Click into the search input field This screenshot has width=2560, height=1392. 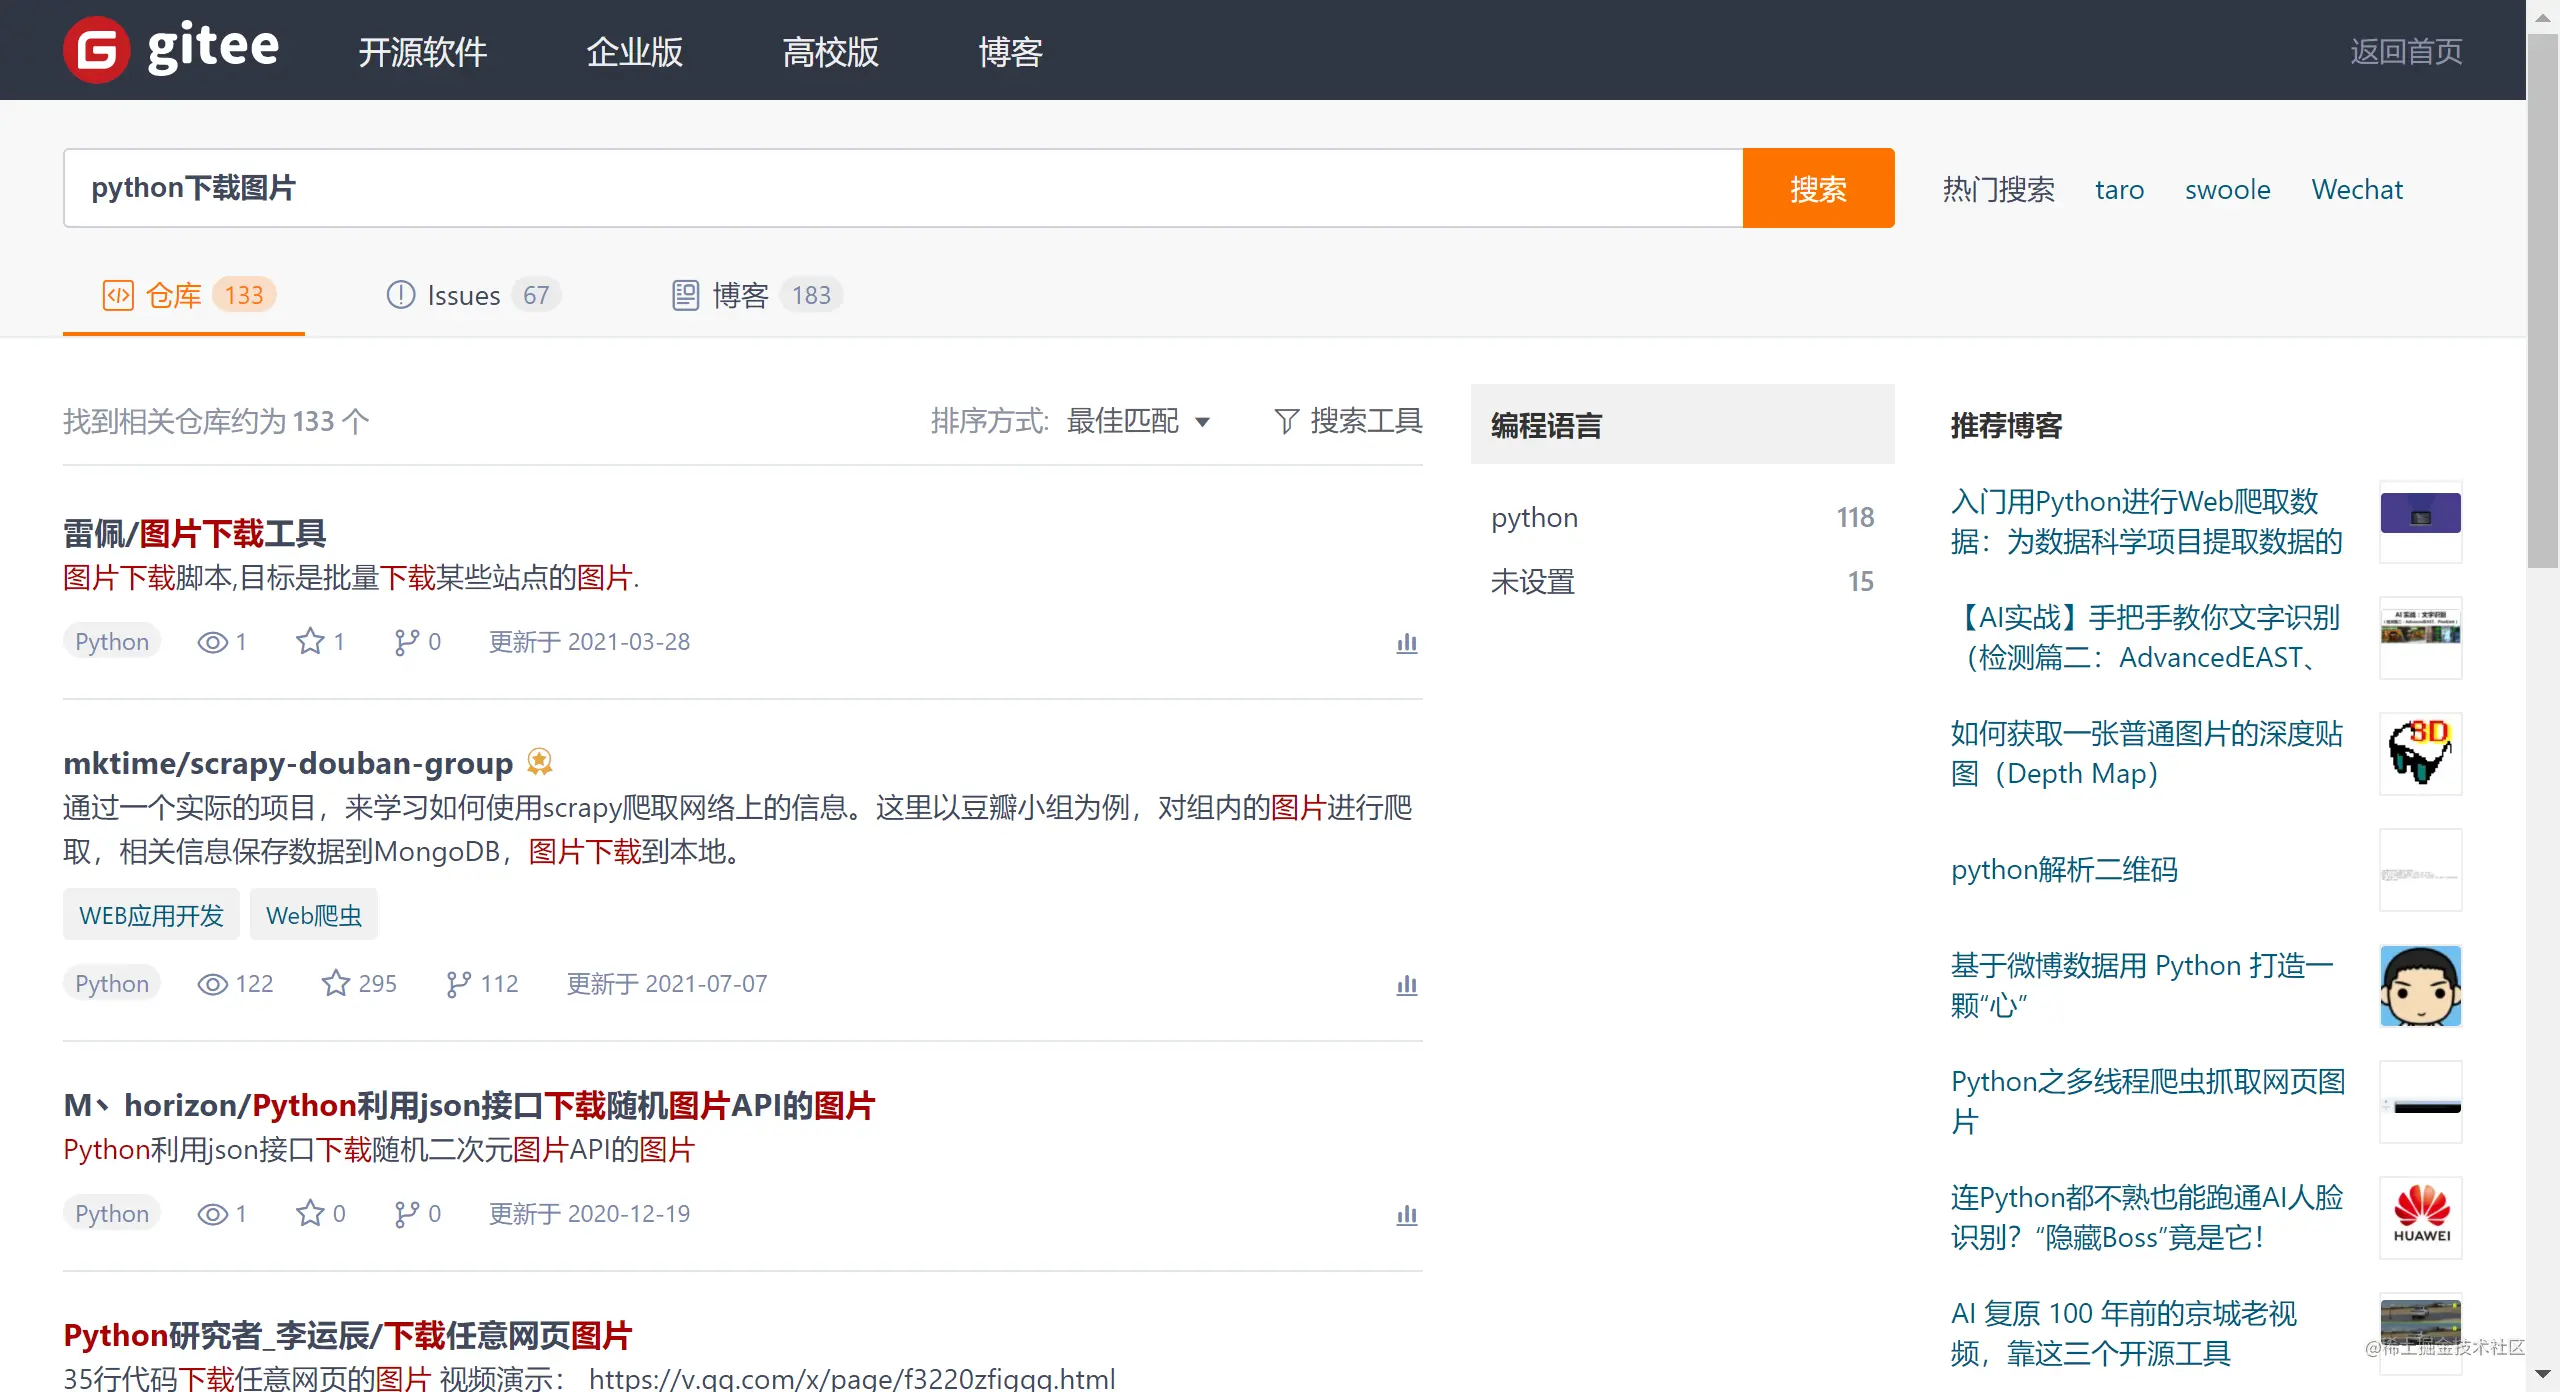click(903, 188)
